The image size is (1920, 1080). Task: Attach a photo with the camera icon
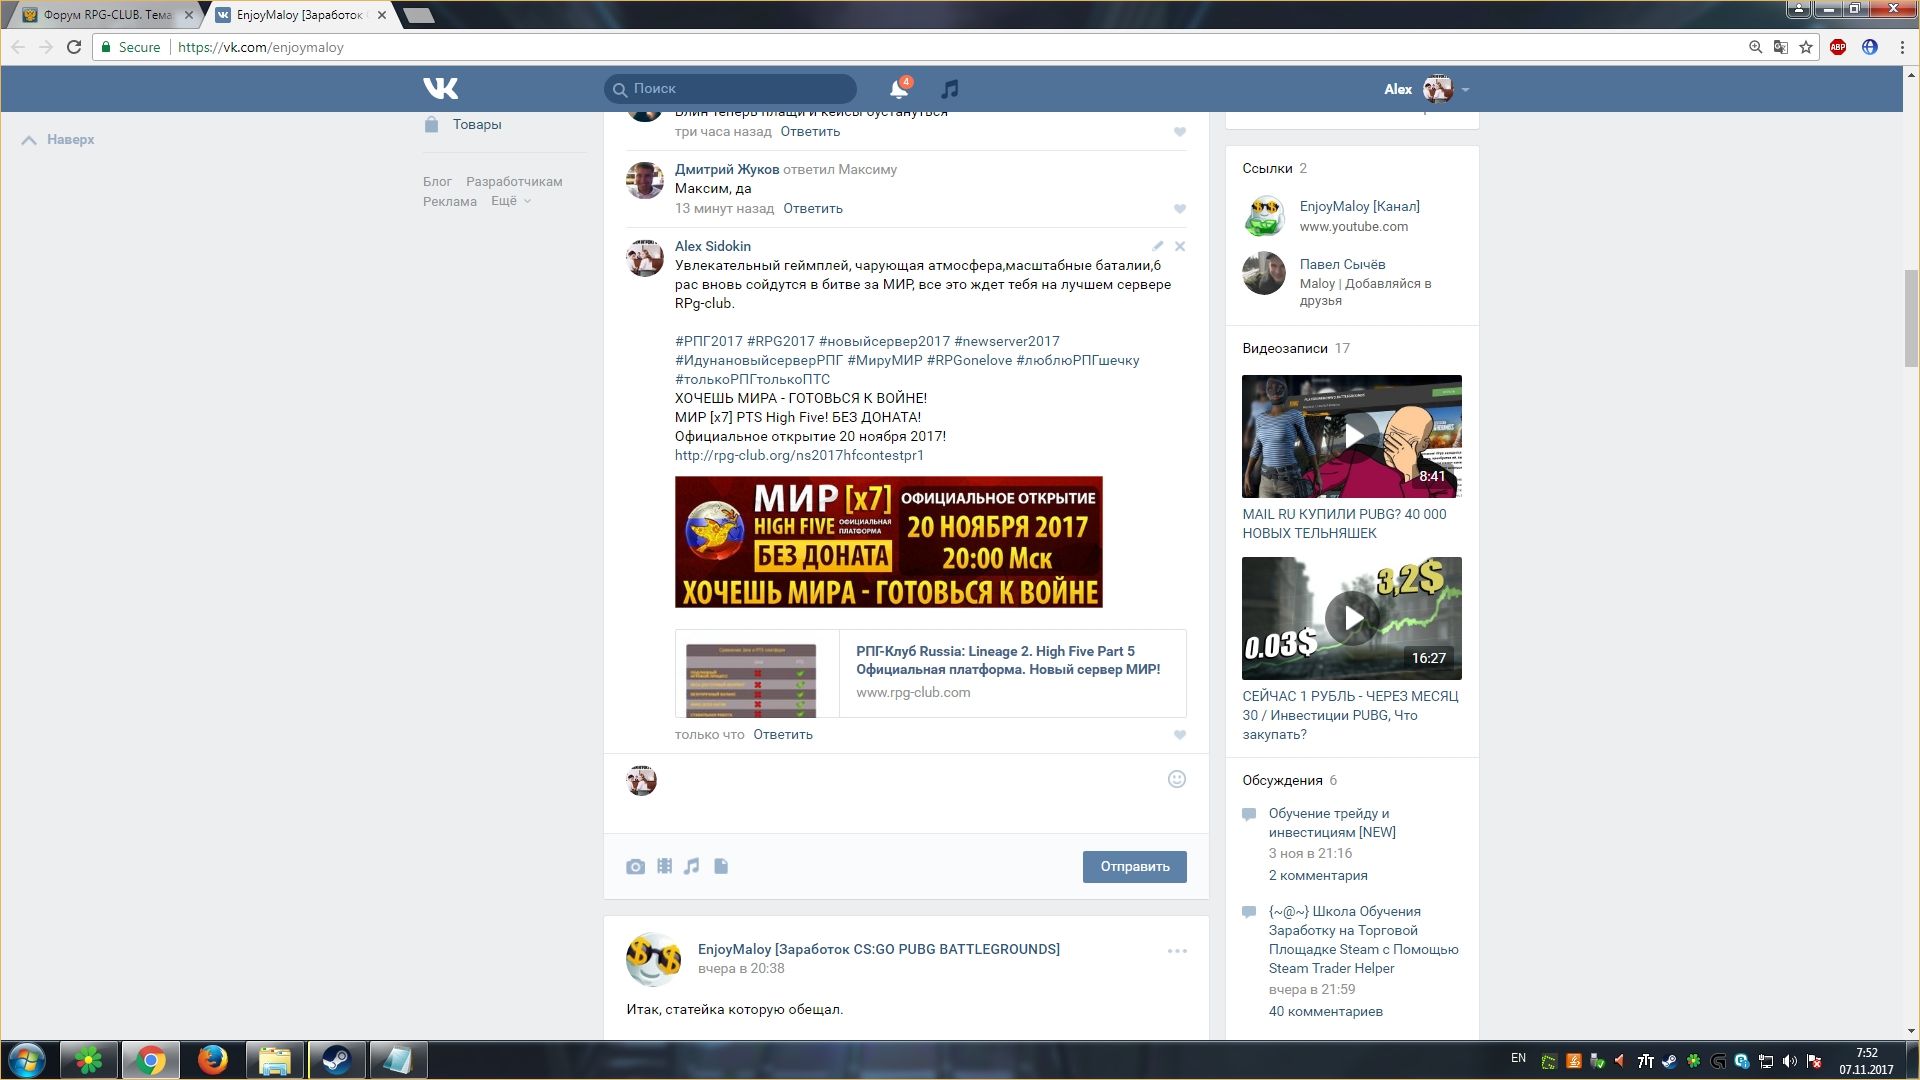point(635,867)
